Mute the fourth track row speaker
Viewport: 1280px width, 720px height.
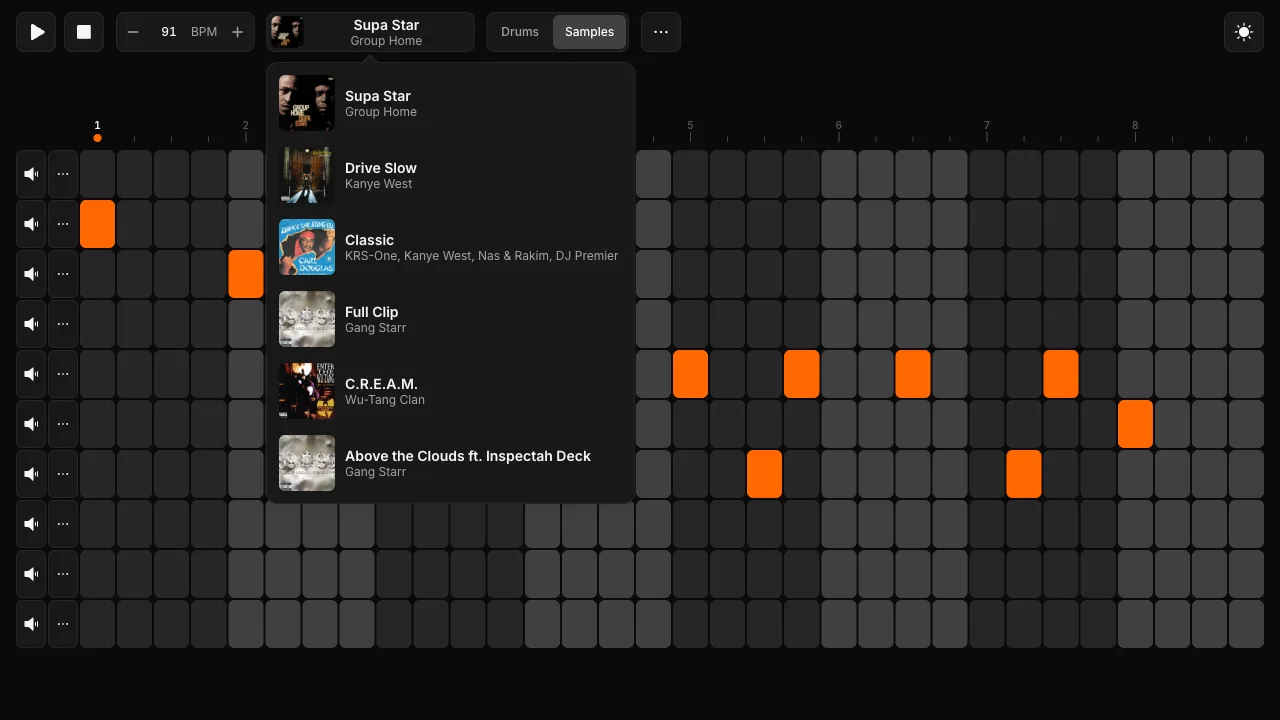(x=31, y=324)
